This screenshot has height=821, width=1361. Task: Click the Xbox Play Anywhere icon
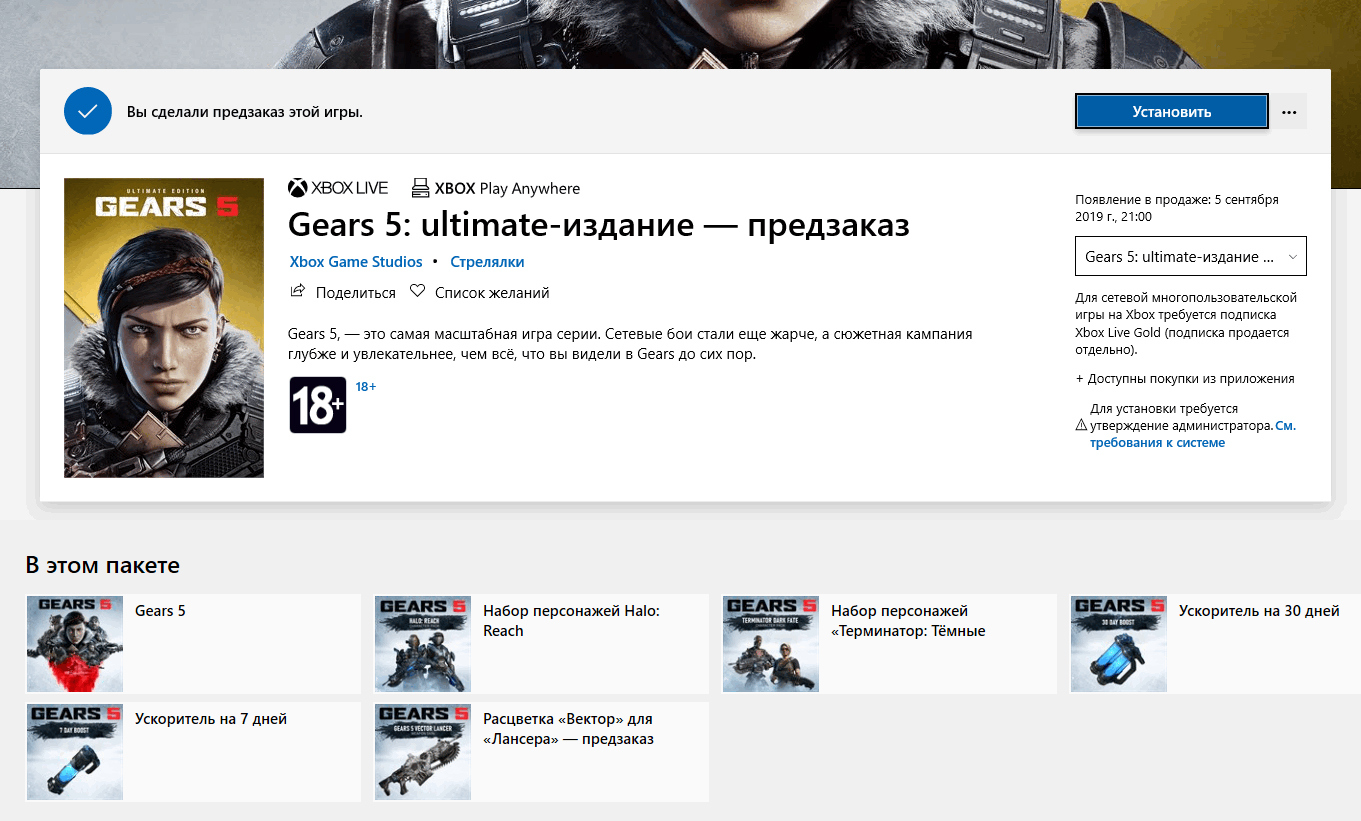pyautogui.click(x=421, y=188)
